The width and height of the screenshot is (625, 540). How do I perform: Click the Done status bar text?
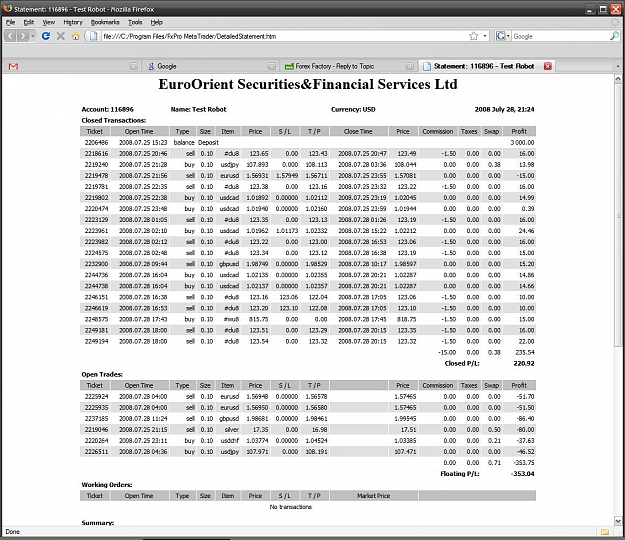(12, 532)
